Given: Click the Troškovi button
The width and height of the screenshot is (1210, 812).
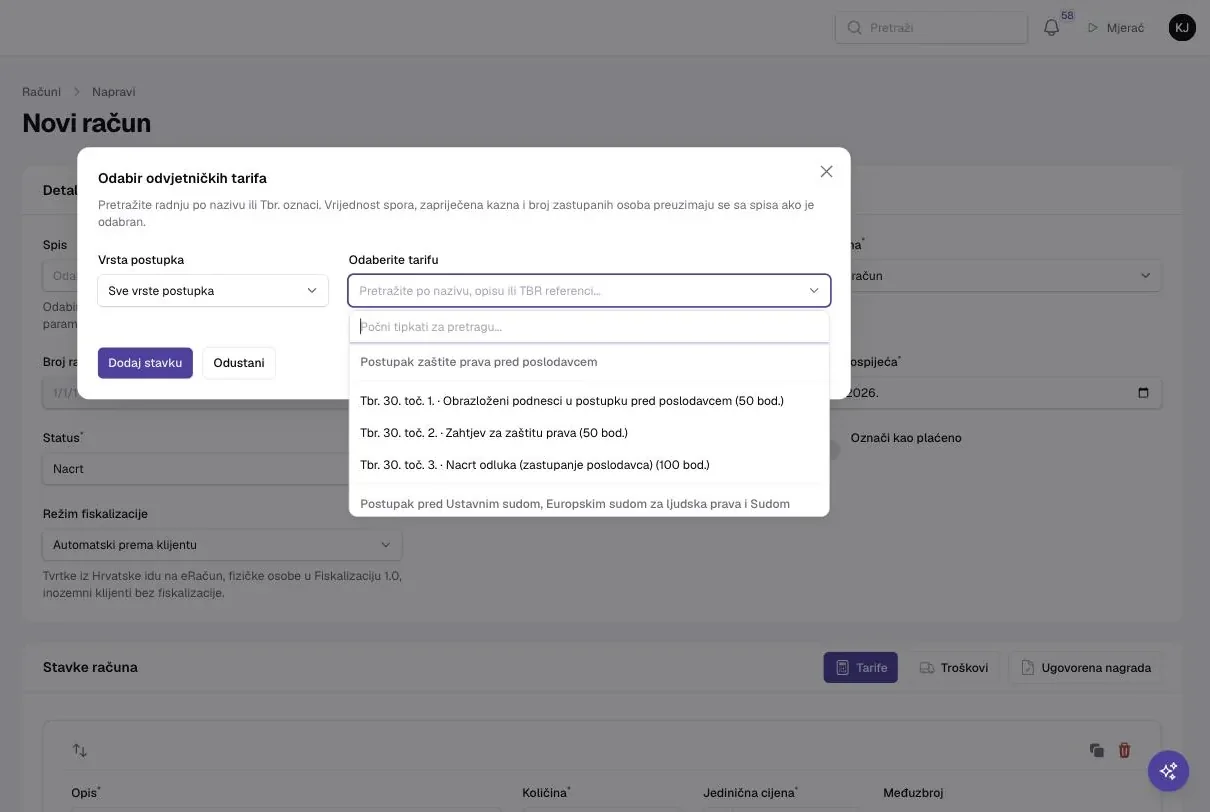Looking at the screenshot, I should point(953,668).
